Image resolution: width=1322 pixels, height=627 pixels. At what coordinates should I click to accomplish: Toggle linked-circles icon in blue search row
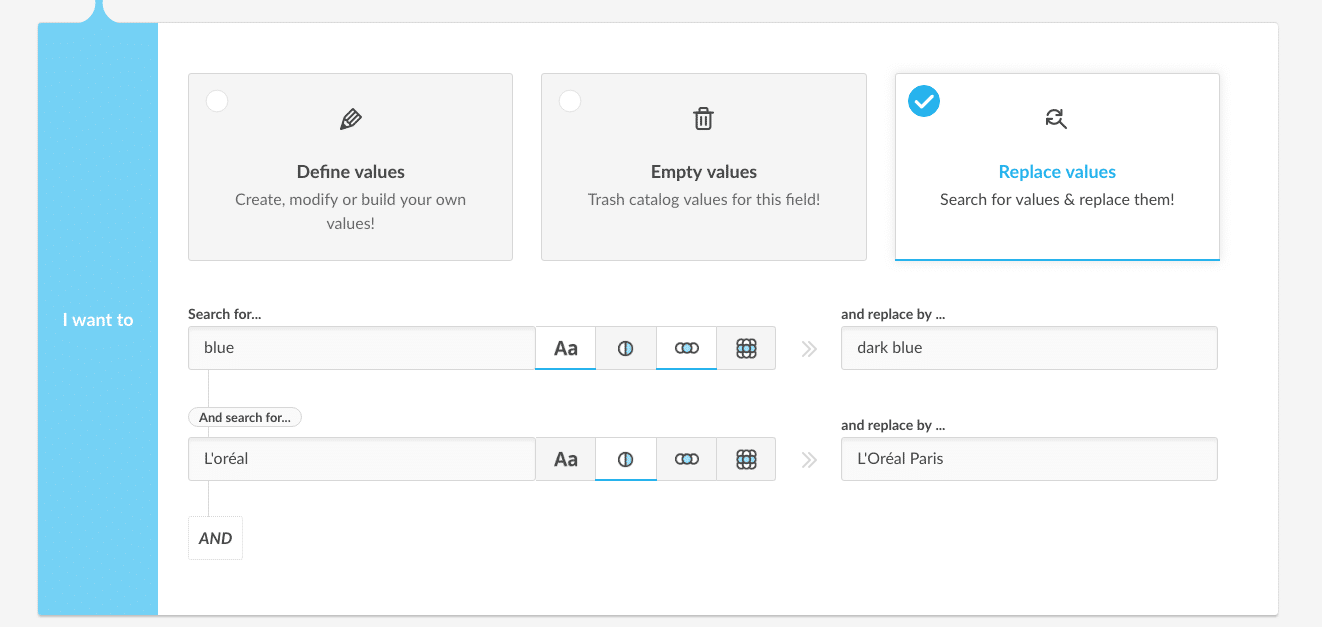pos(686,348)
